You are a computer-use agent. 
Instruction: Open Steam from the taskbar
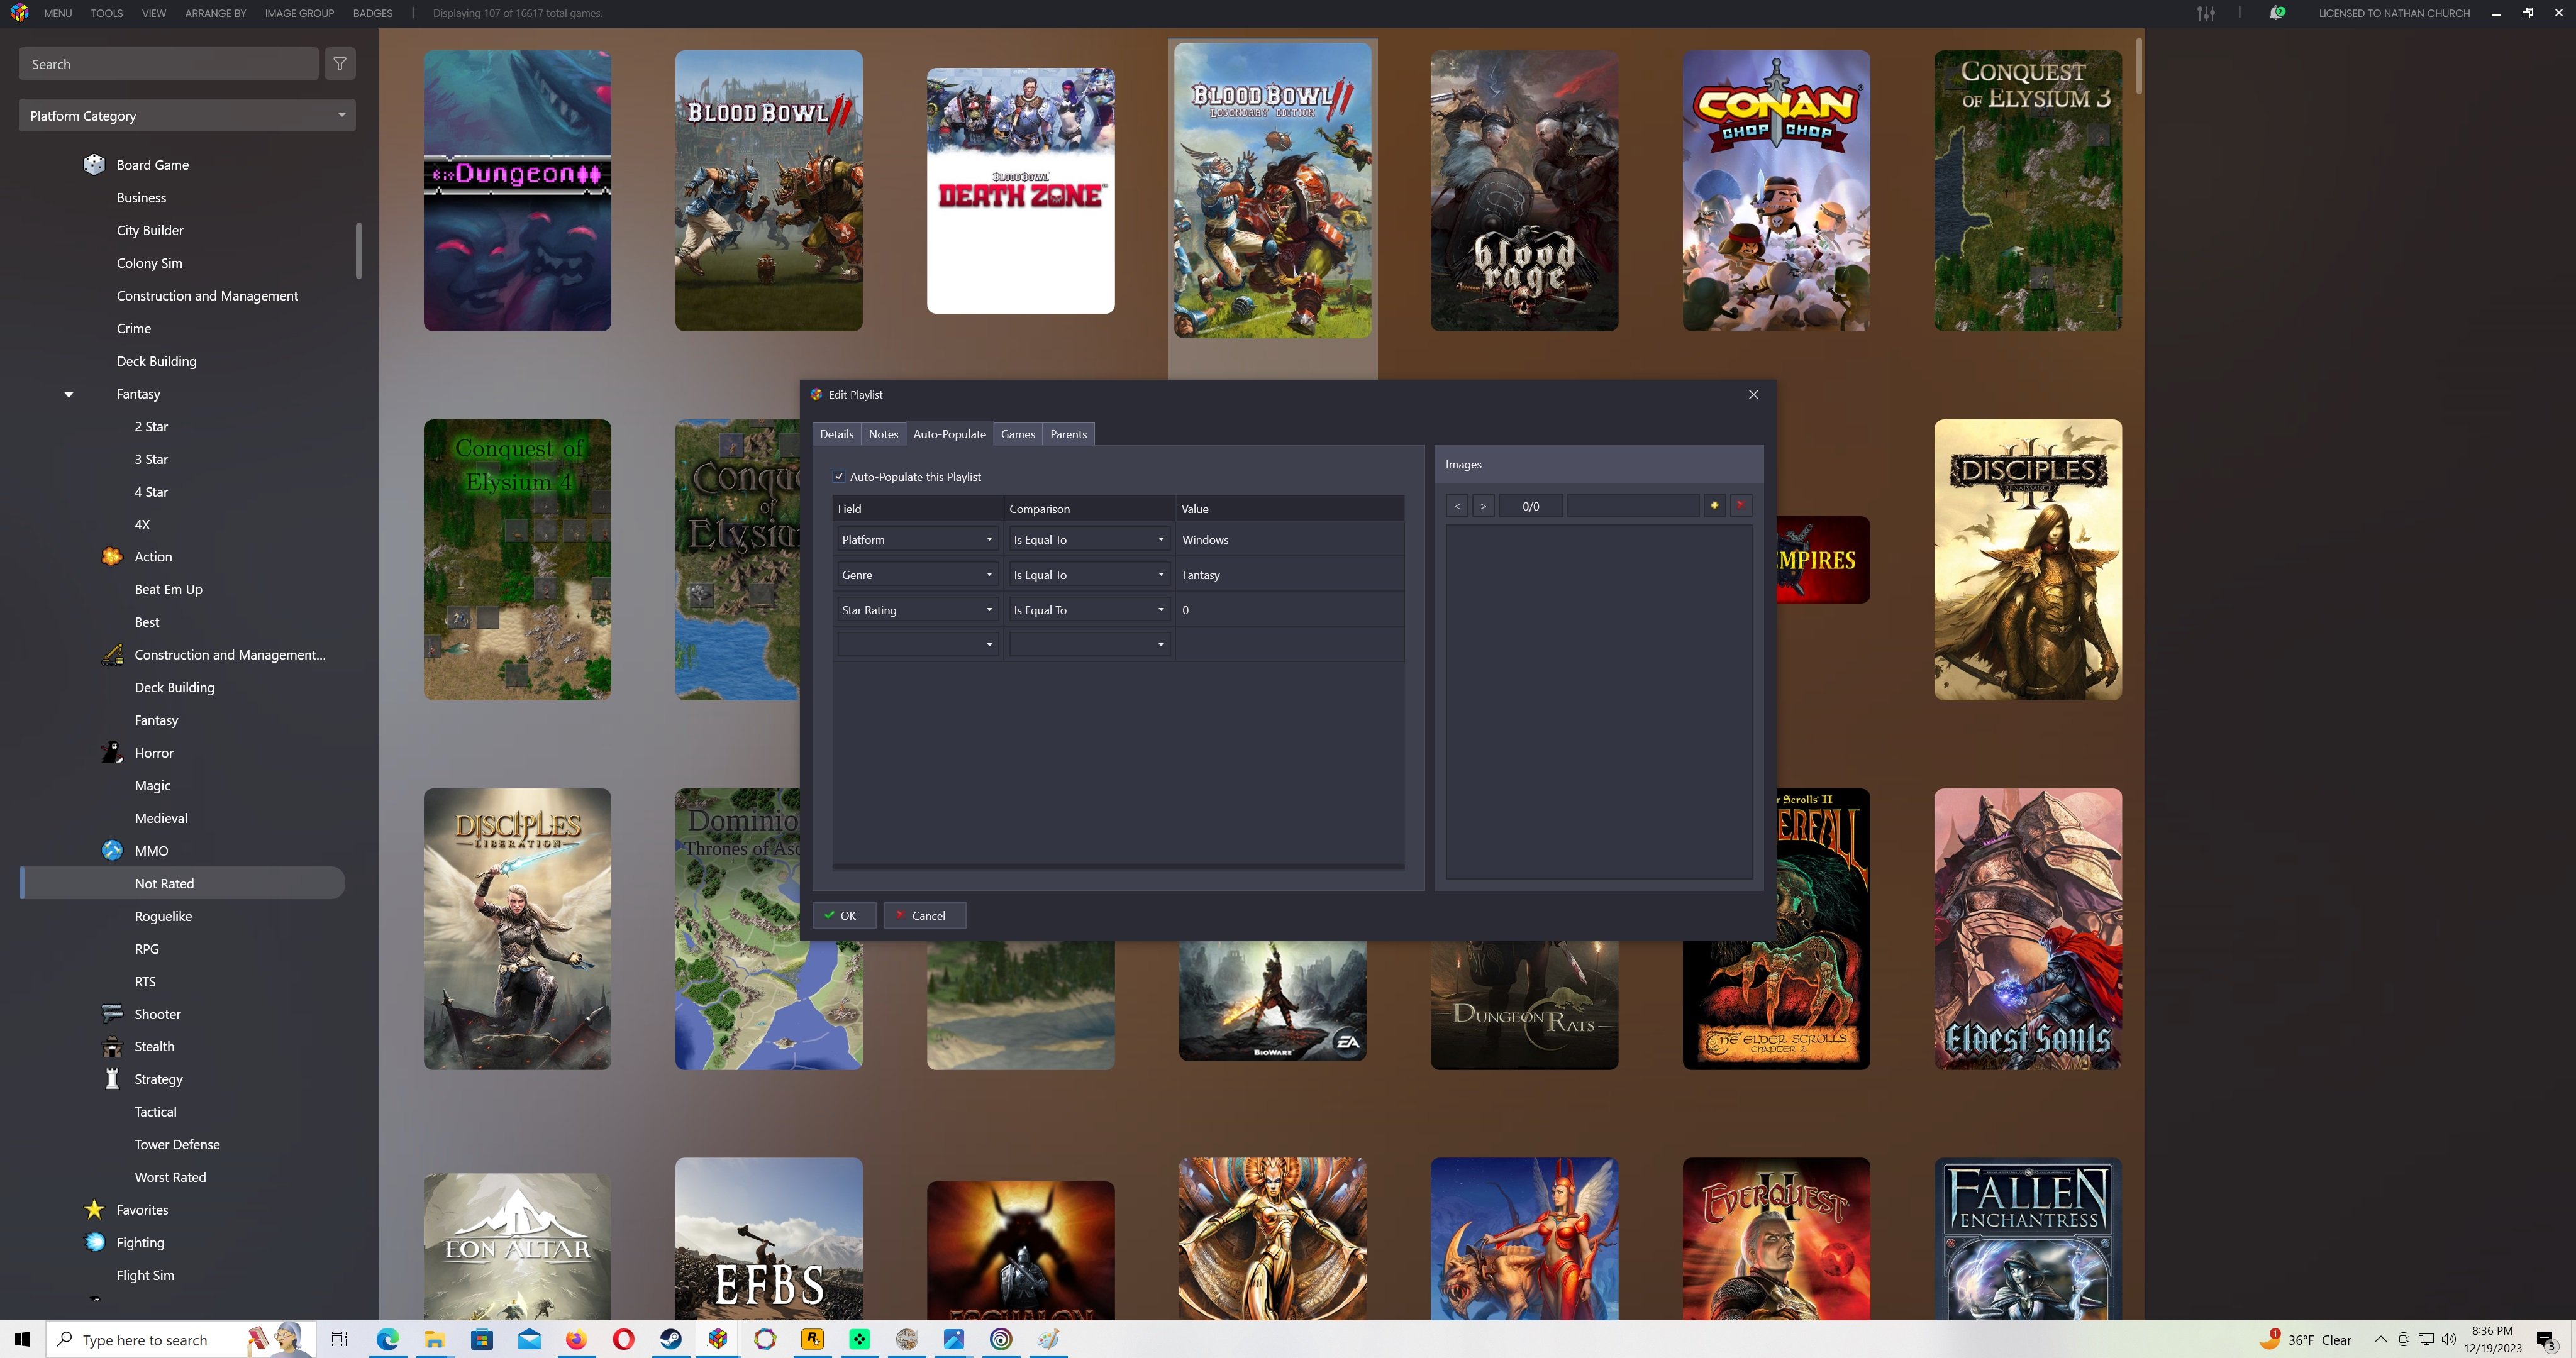coord(670,1339)
